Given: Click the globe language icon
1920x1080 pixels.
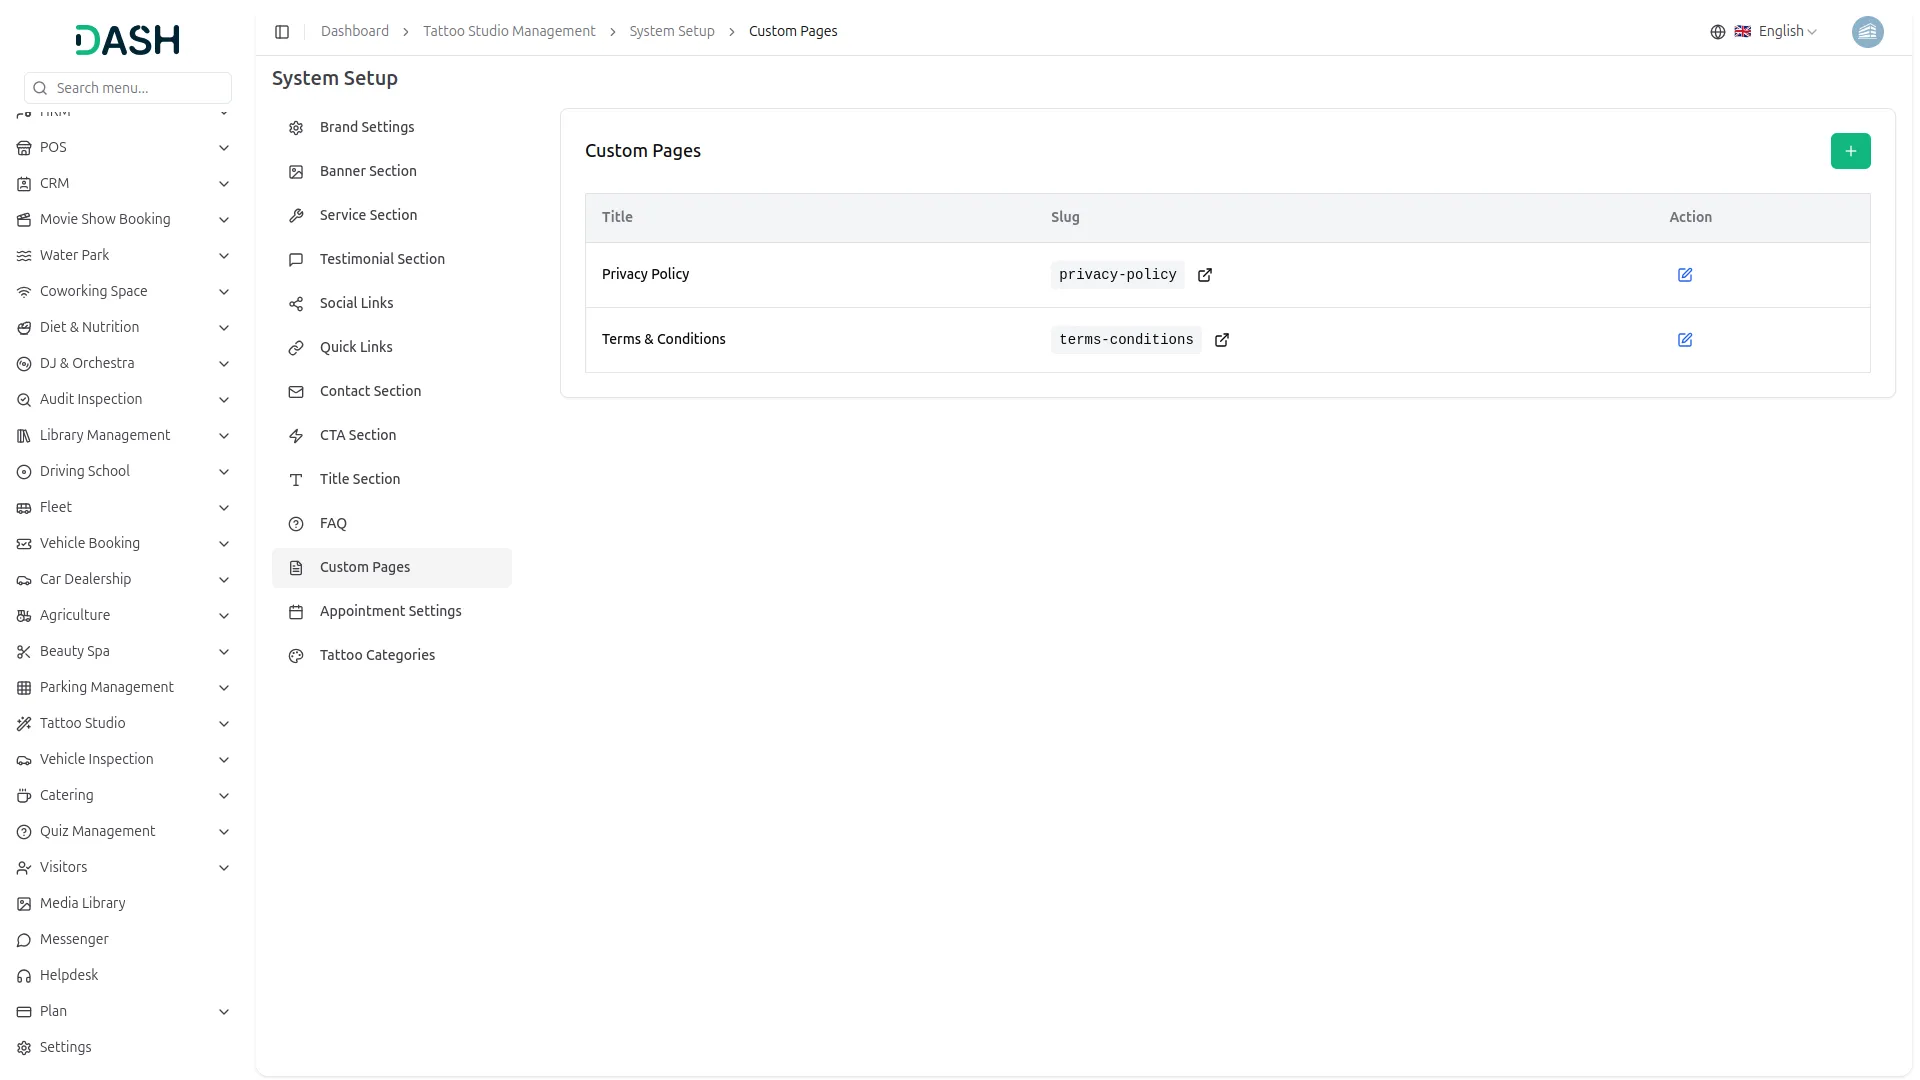Looking at the screenshot, I should pyautogui.click(x=1717, y=32).
